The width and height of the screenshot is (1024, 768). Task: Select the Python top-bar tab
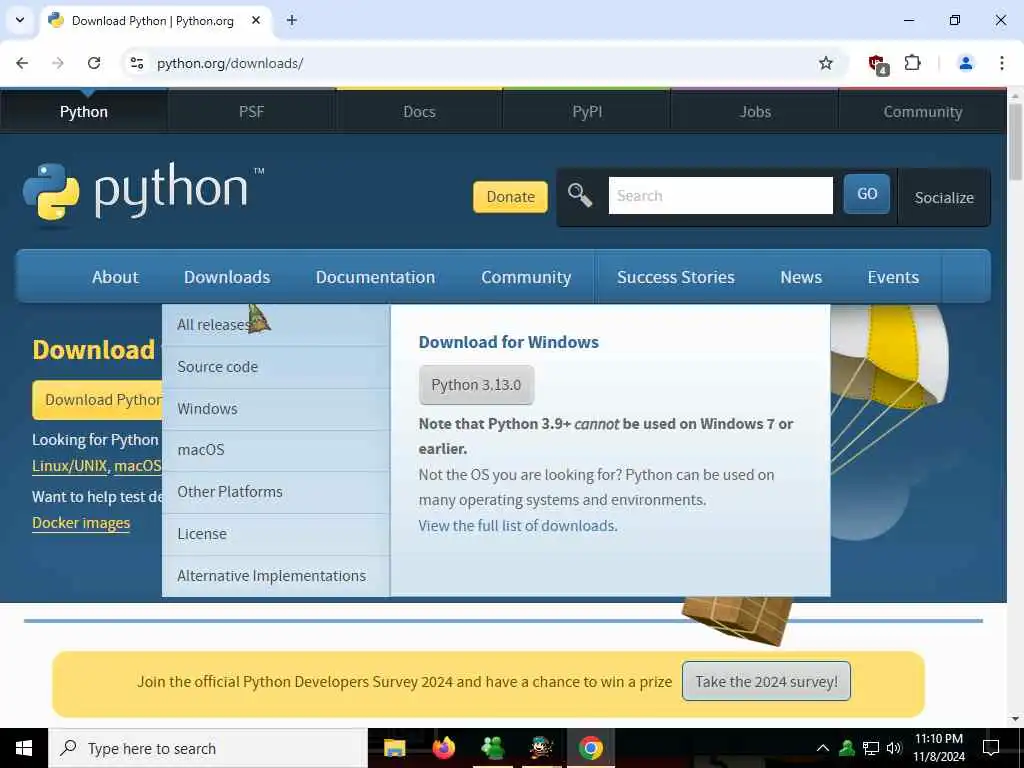[84, 111]
